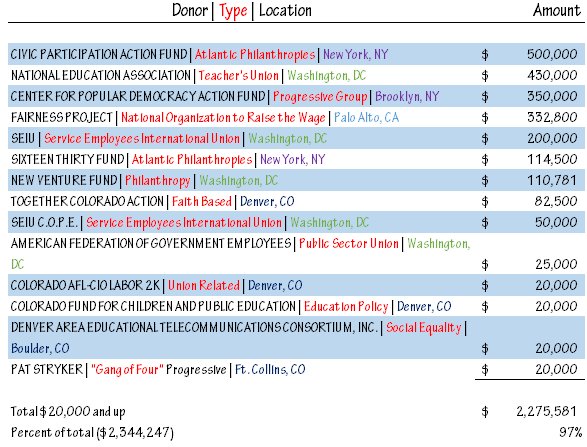Screen dimensions: 587x447
Task: Click the 350,000 amount value
Action: coord(552,97)
